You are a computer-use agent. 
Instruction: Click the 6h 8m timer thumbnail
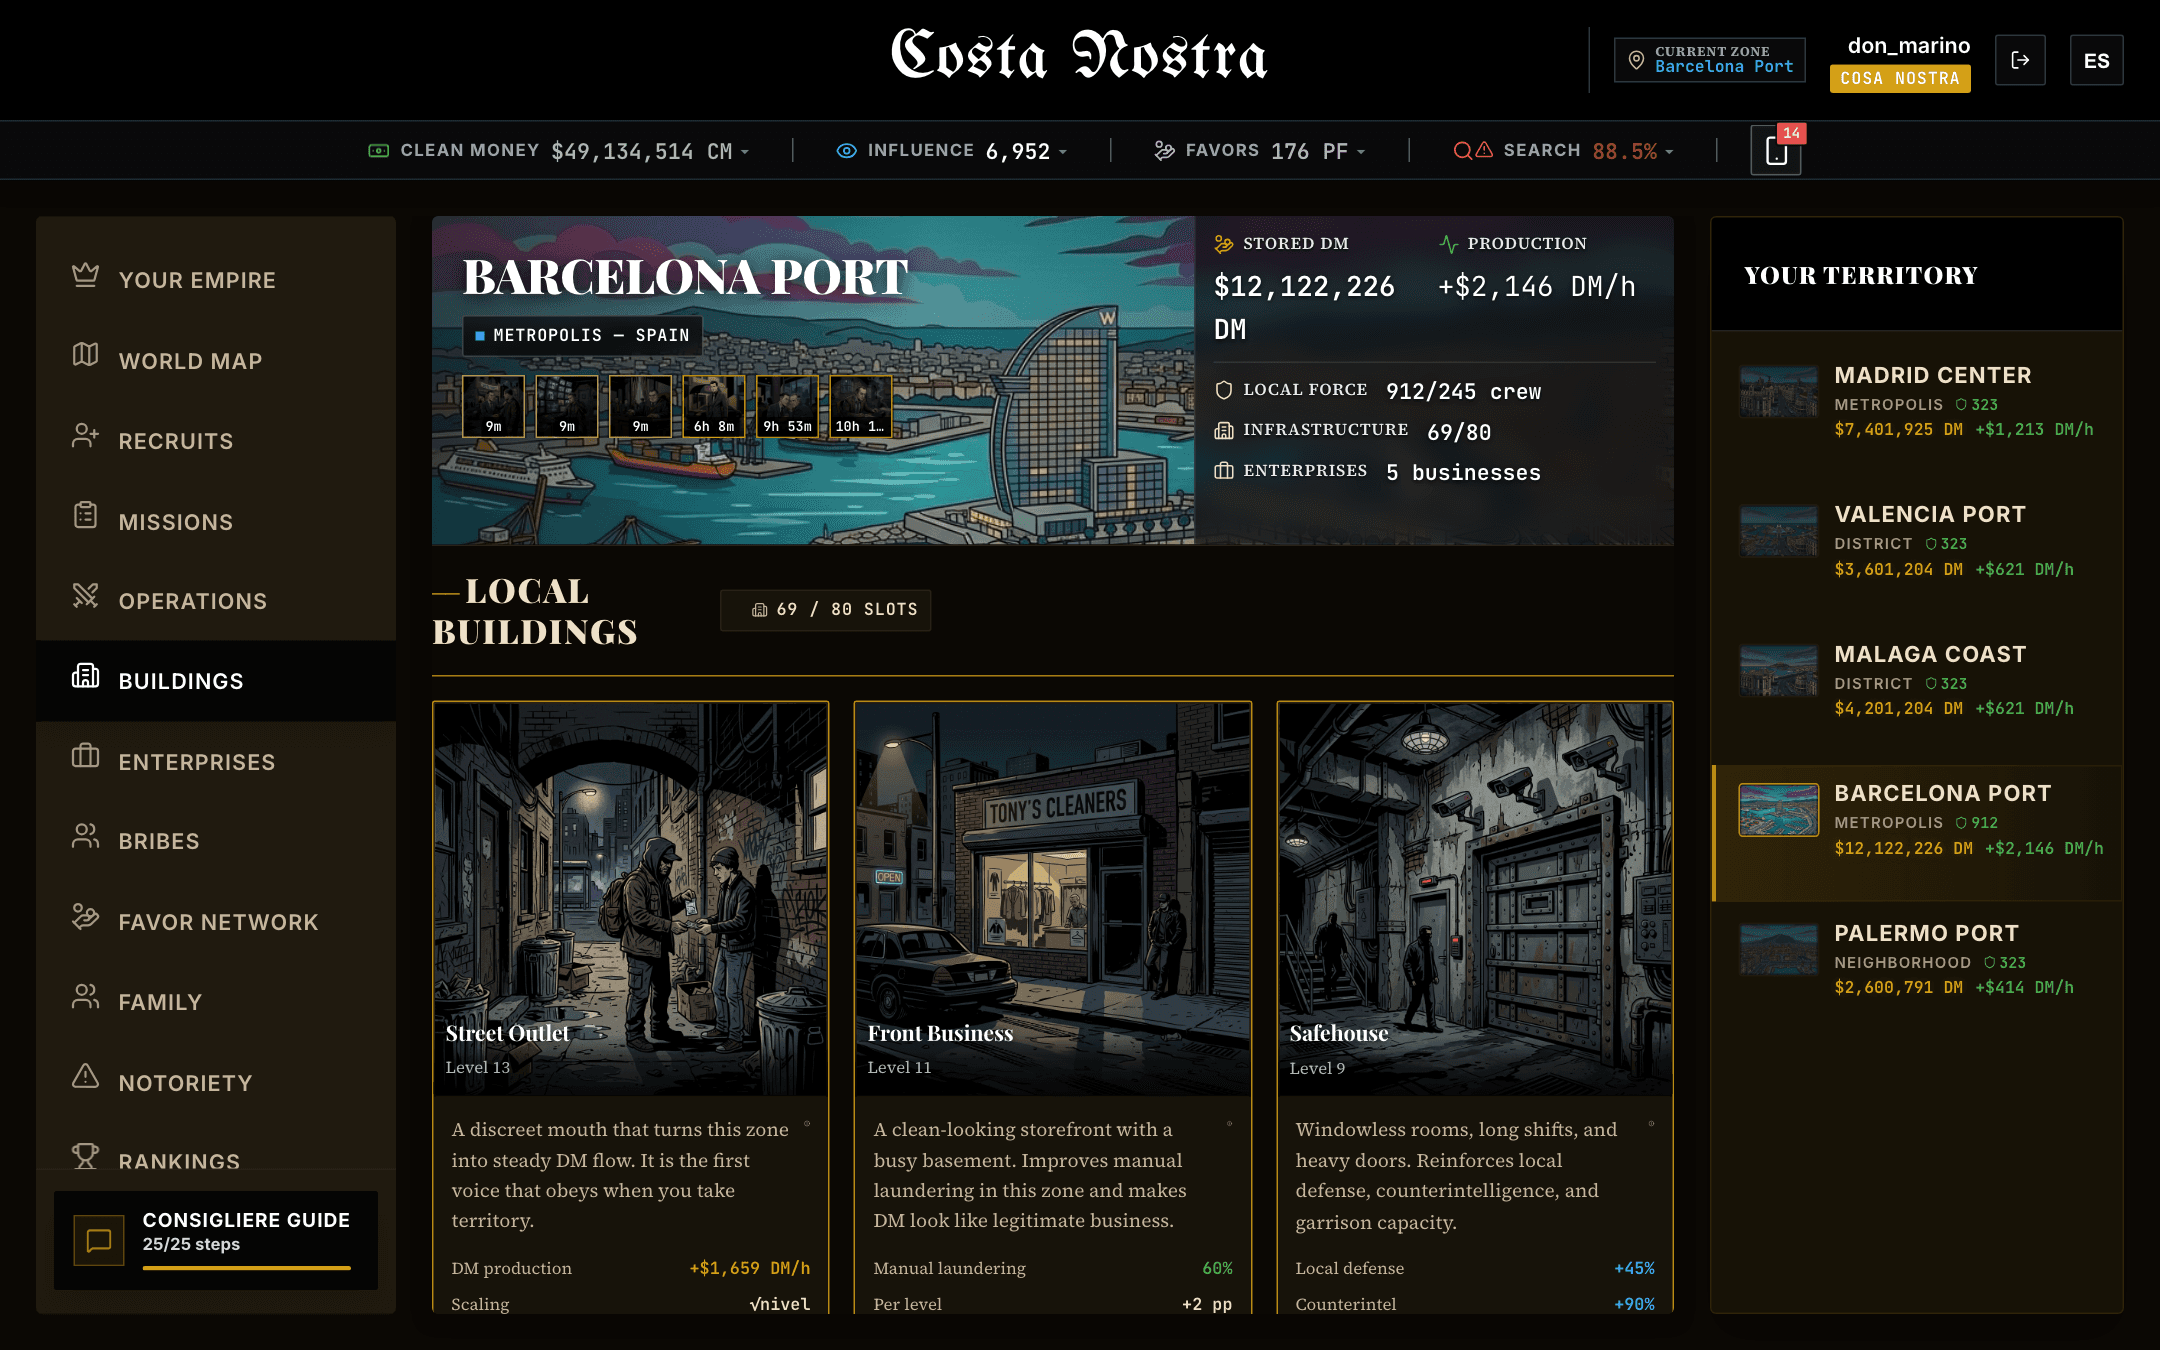(714, 406)
